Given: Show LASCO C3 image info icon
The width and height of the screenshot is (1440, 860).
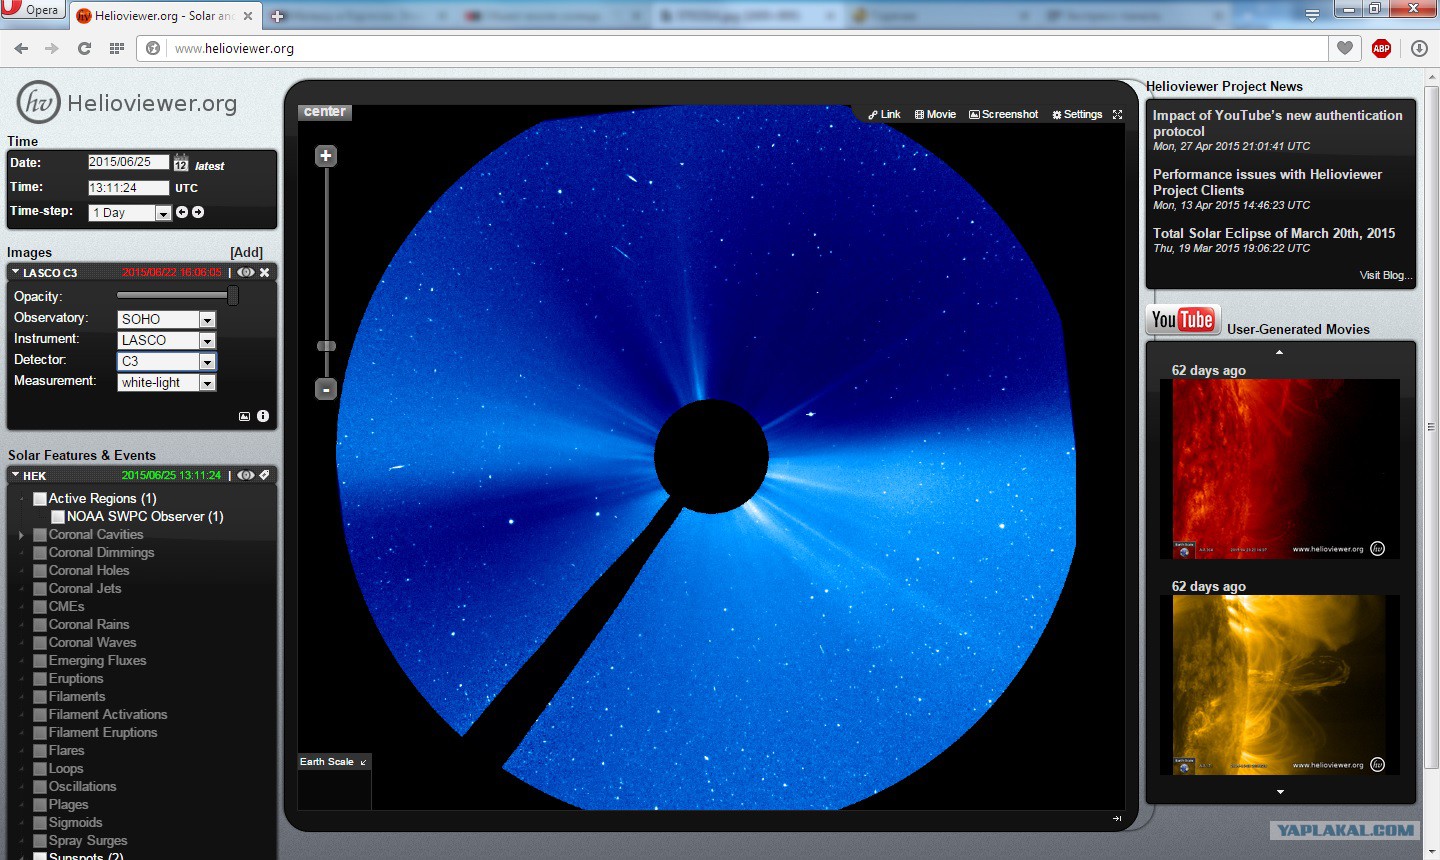Looking at the screenshot, I should [x=263, y=416].
